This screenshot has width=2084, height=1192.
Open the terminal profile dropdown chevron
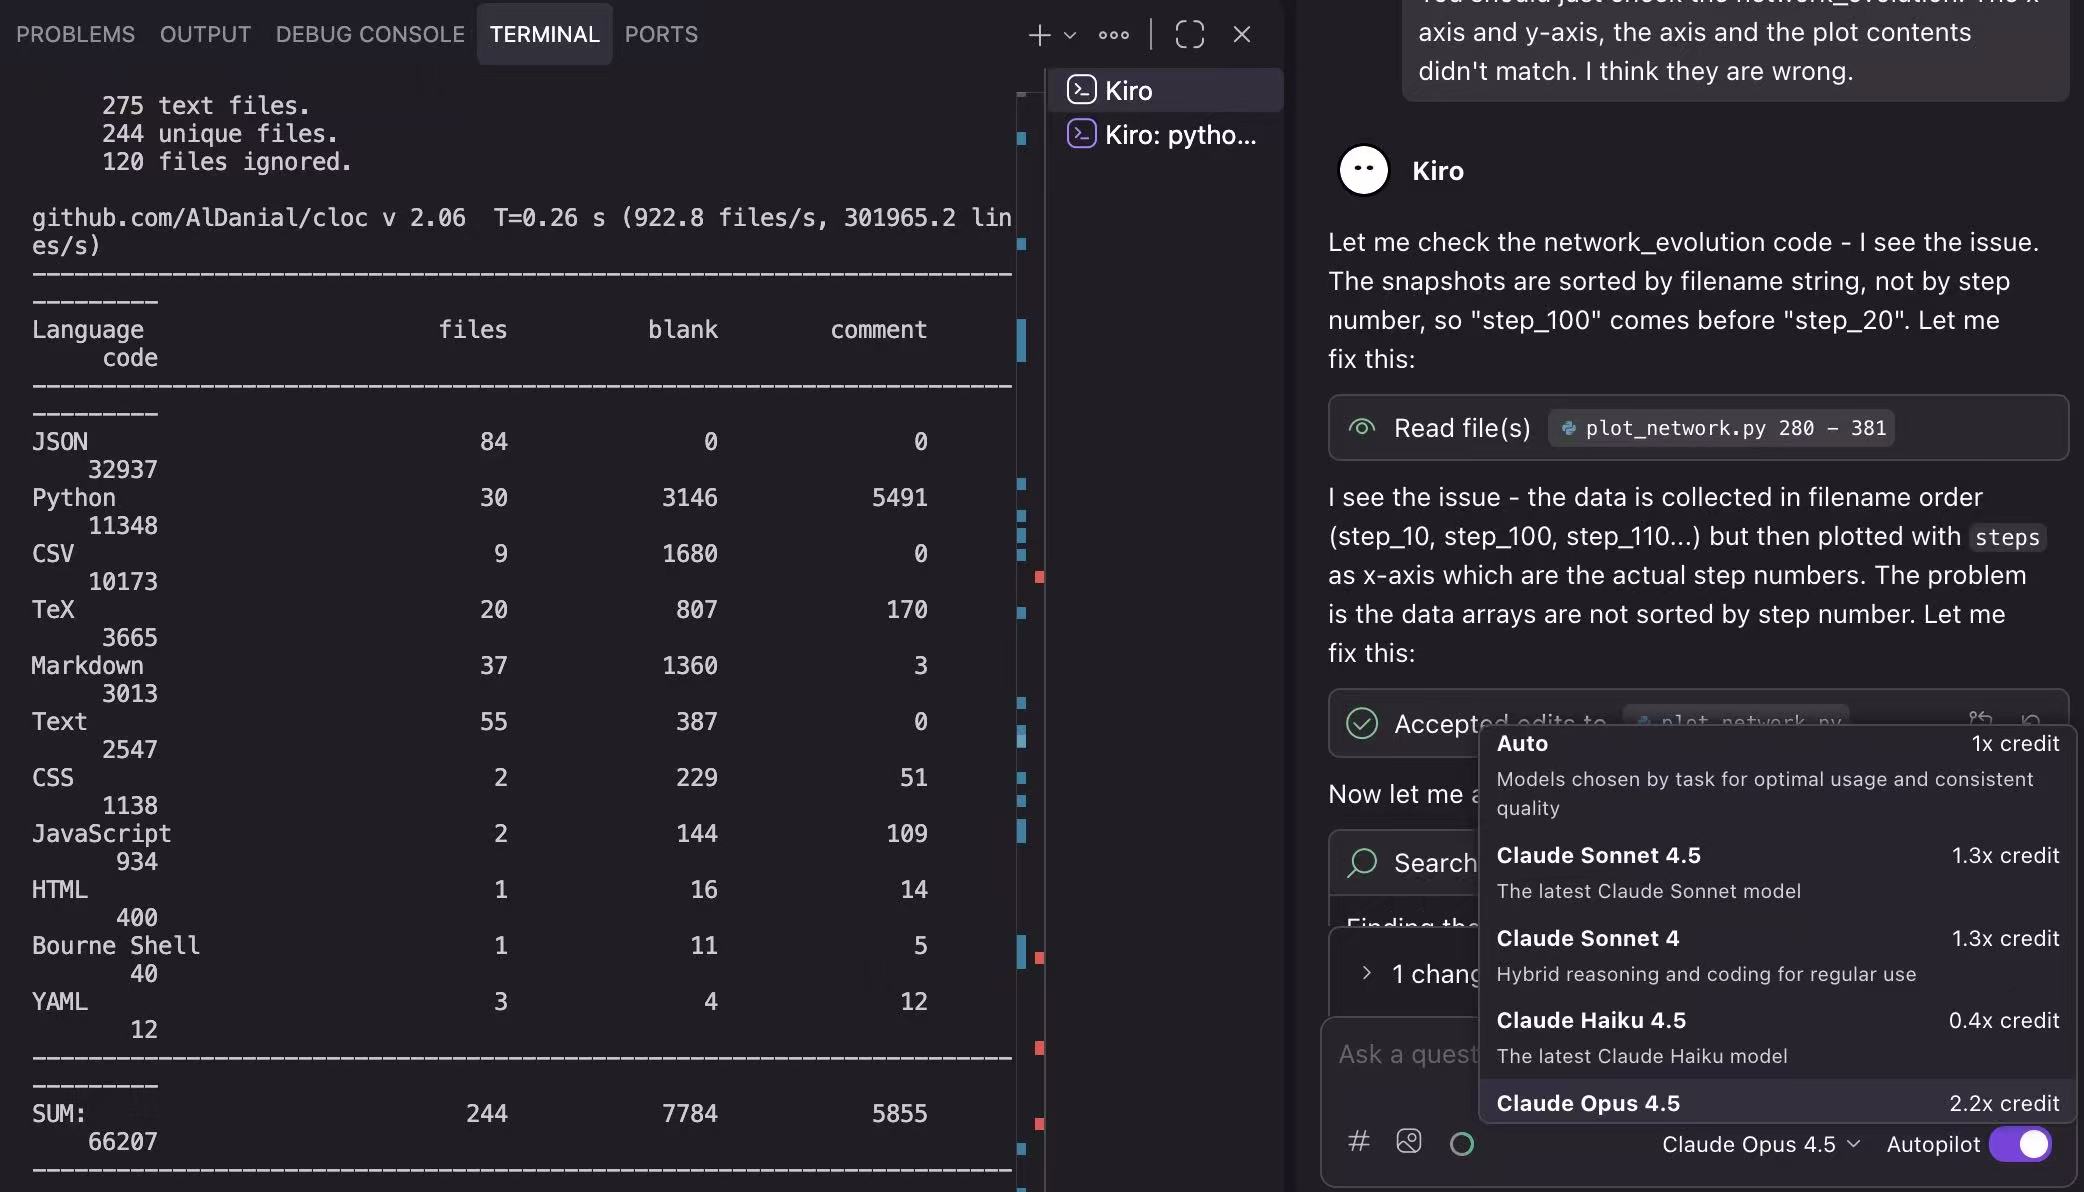click(1070, 36)
